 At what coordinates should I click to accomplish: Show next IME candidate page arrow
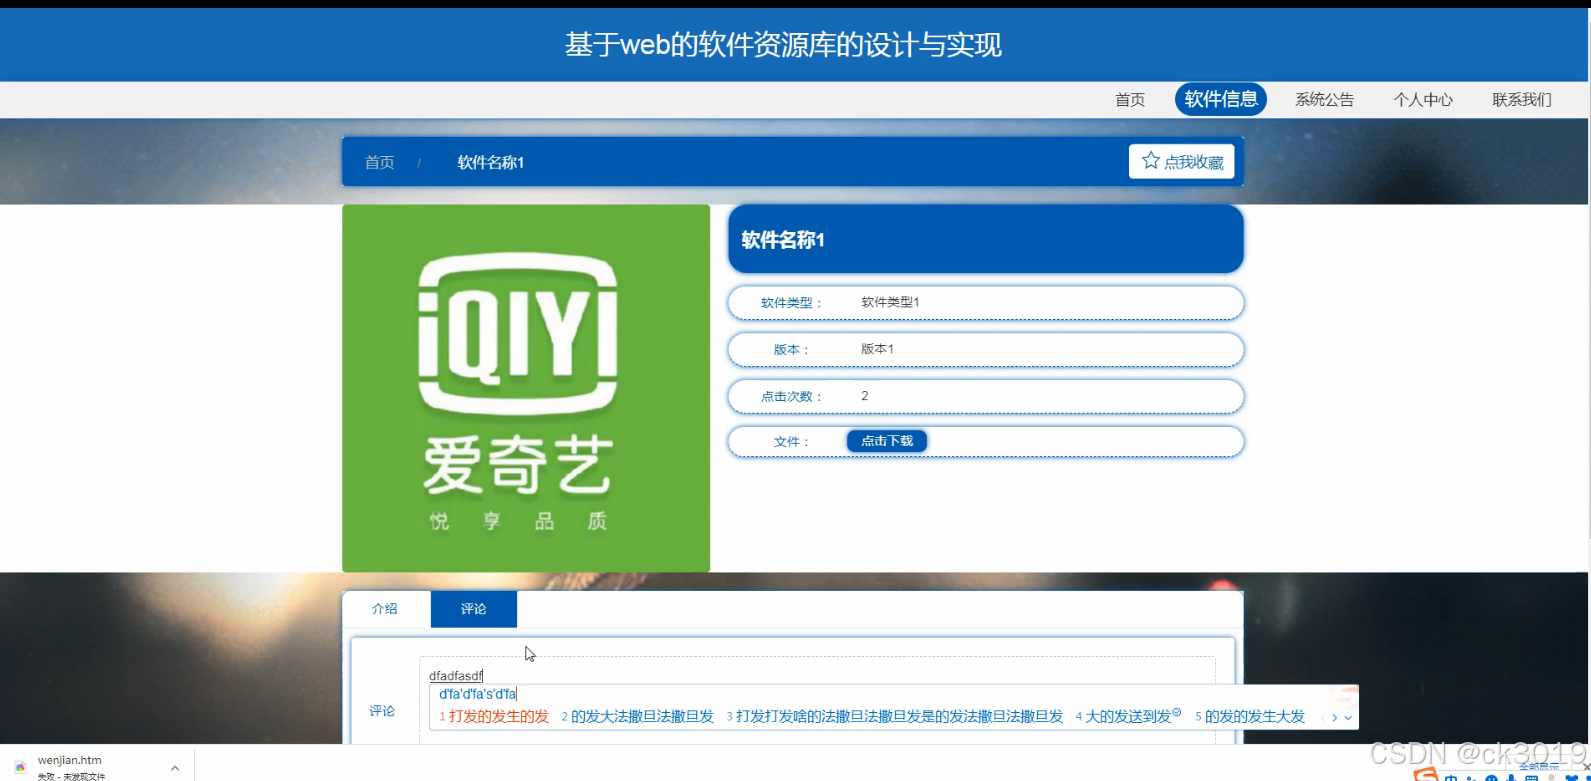(1335, 717)
